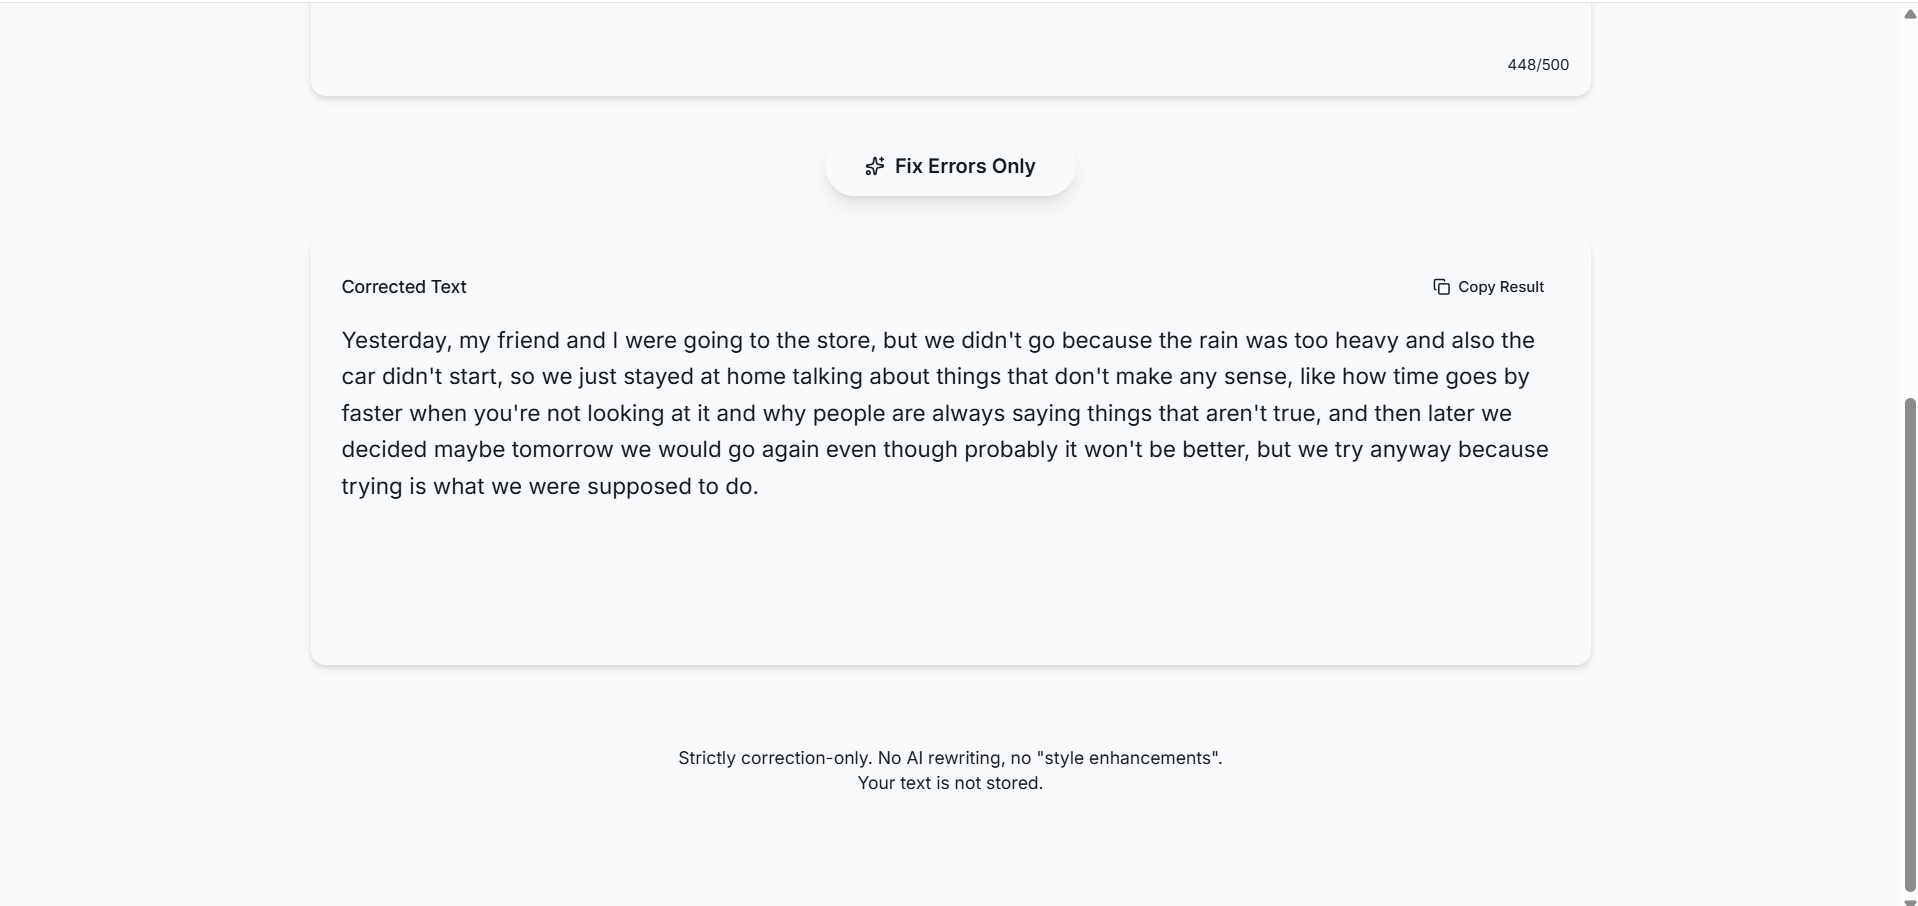Click the scrollbar track above the thumb

(x=1909, y=200)
